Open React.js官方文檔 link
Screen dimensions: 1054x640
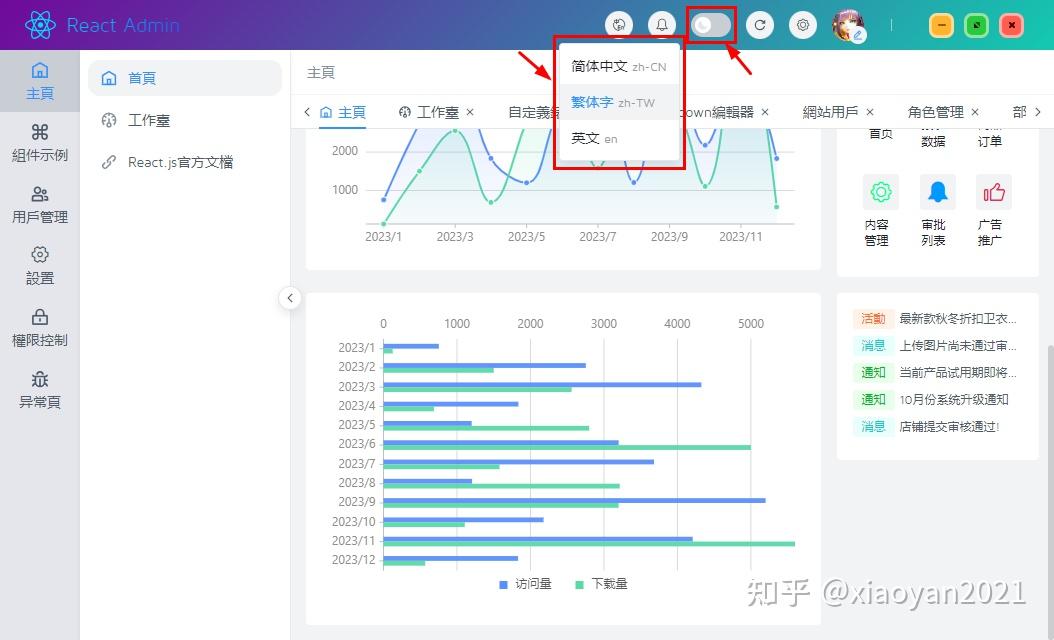click(x=185, y=162)
